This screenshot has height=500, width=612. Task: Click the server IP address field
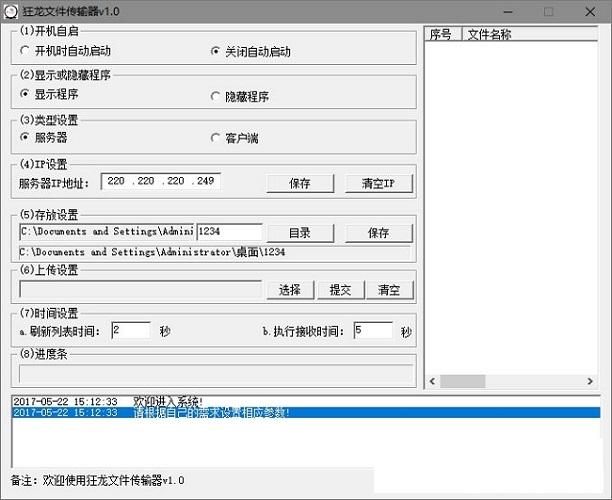[160, 182]
